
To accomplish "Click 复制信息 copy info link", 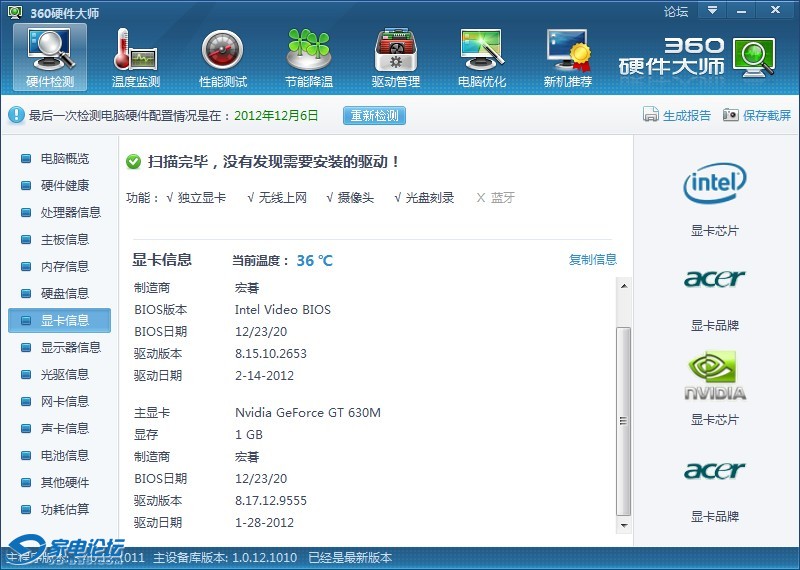I will click(x=593, y=260).
